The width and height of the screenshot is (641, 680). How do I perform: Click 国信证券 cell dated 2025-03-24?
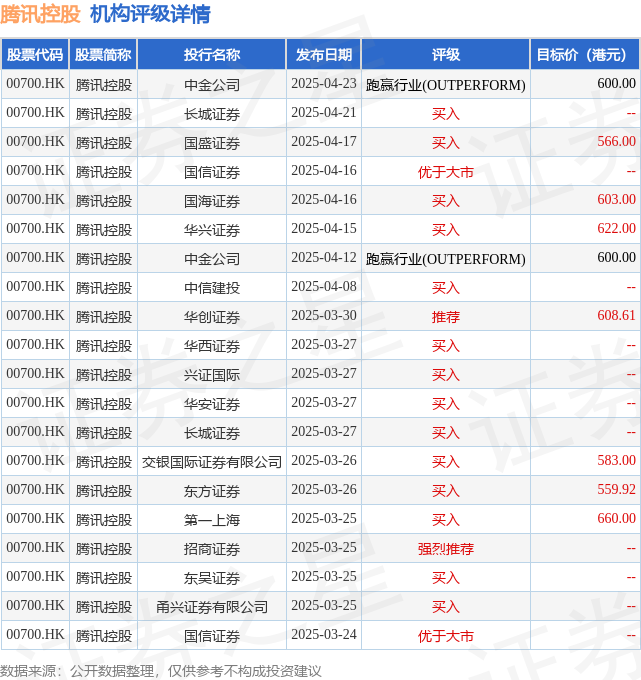[212, 636]
